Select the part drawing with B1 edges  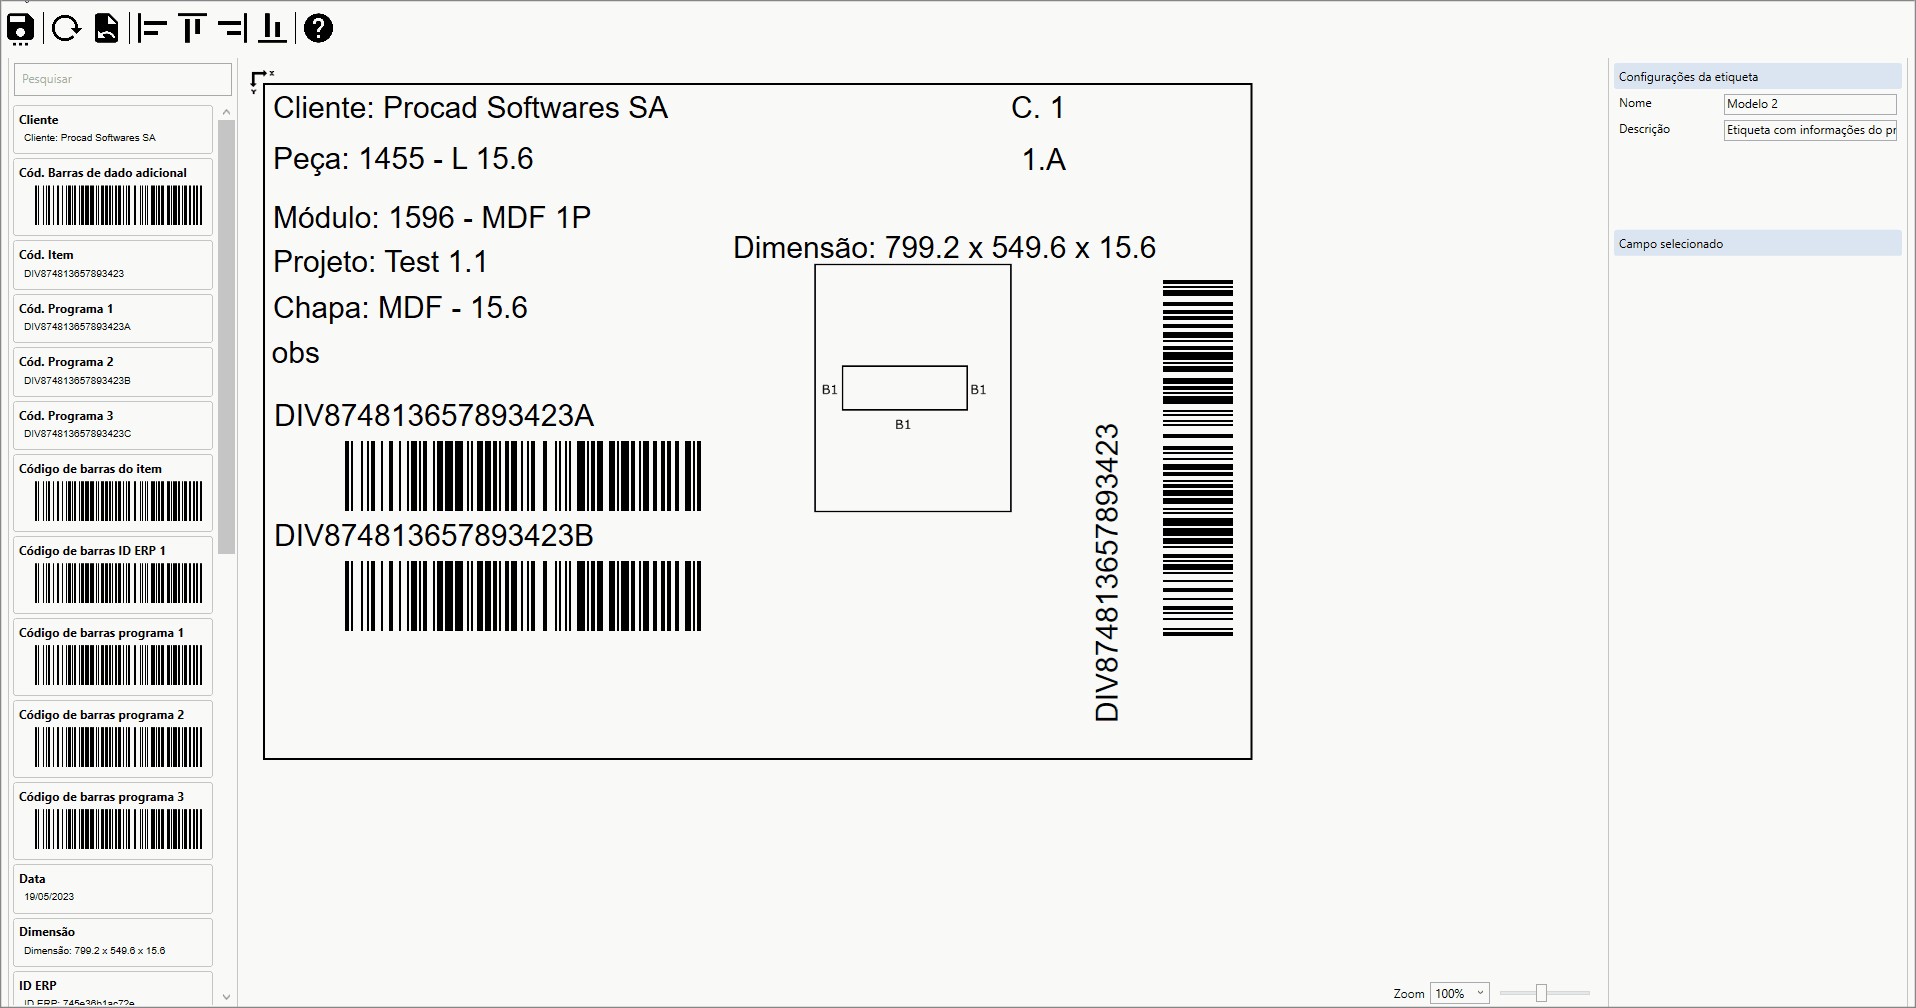tap(913, 388)
